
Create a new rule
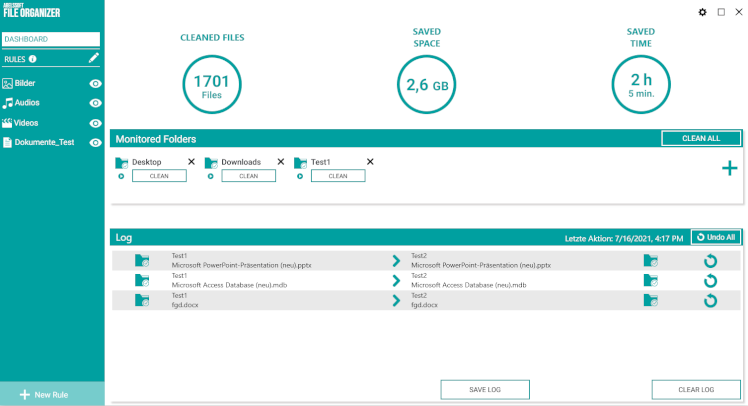pos(43,395)
